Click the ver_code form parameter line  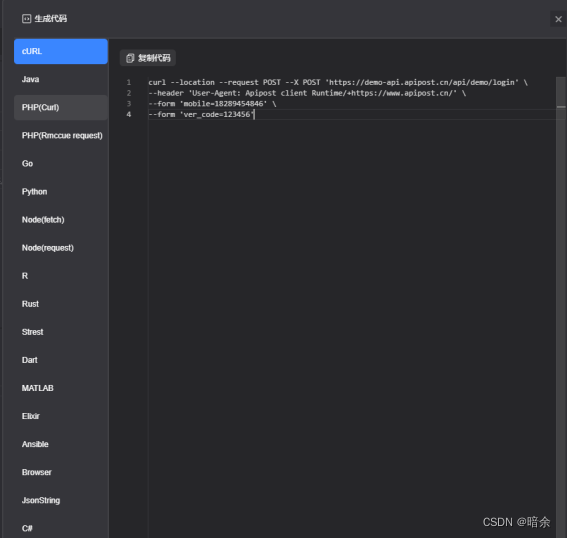pos(201,115)
